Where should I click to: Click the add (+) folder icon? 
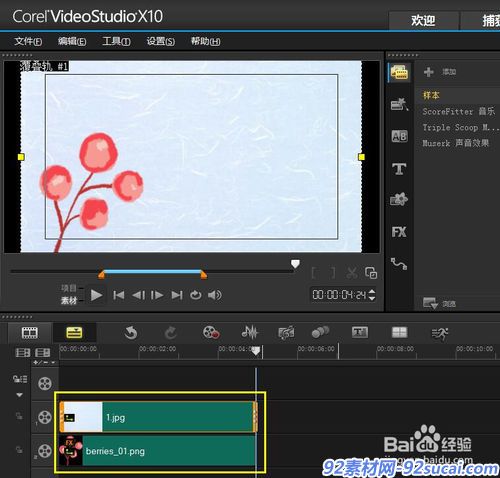(429, 71)
